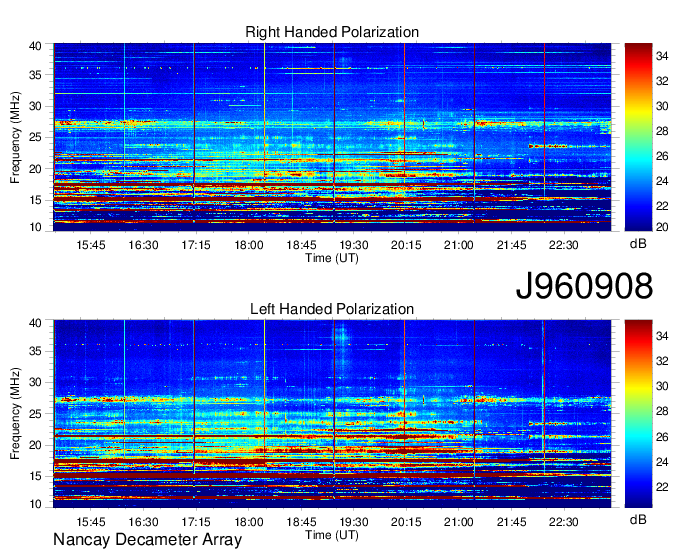Click the 19:30 tick of the Right Handed plot

pos(353,245)
